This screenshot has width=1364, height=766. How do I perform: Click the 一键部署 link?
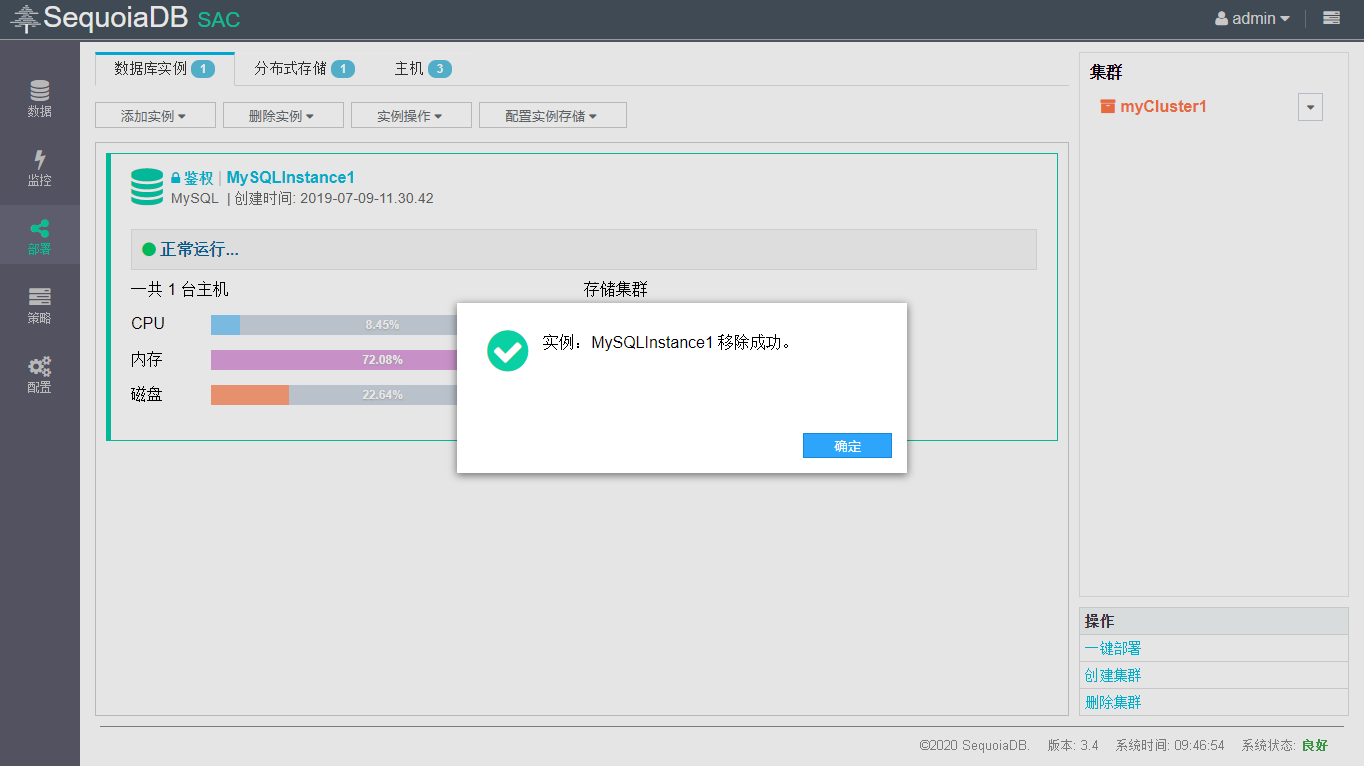point(1113,648)
